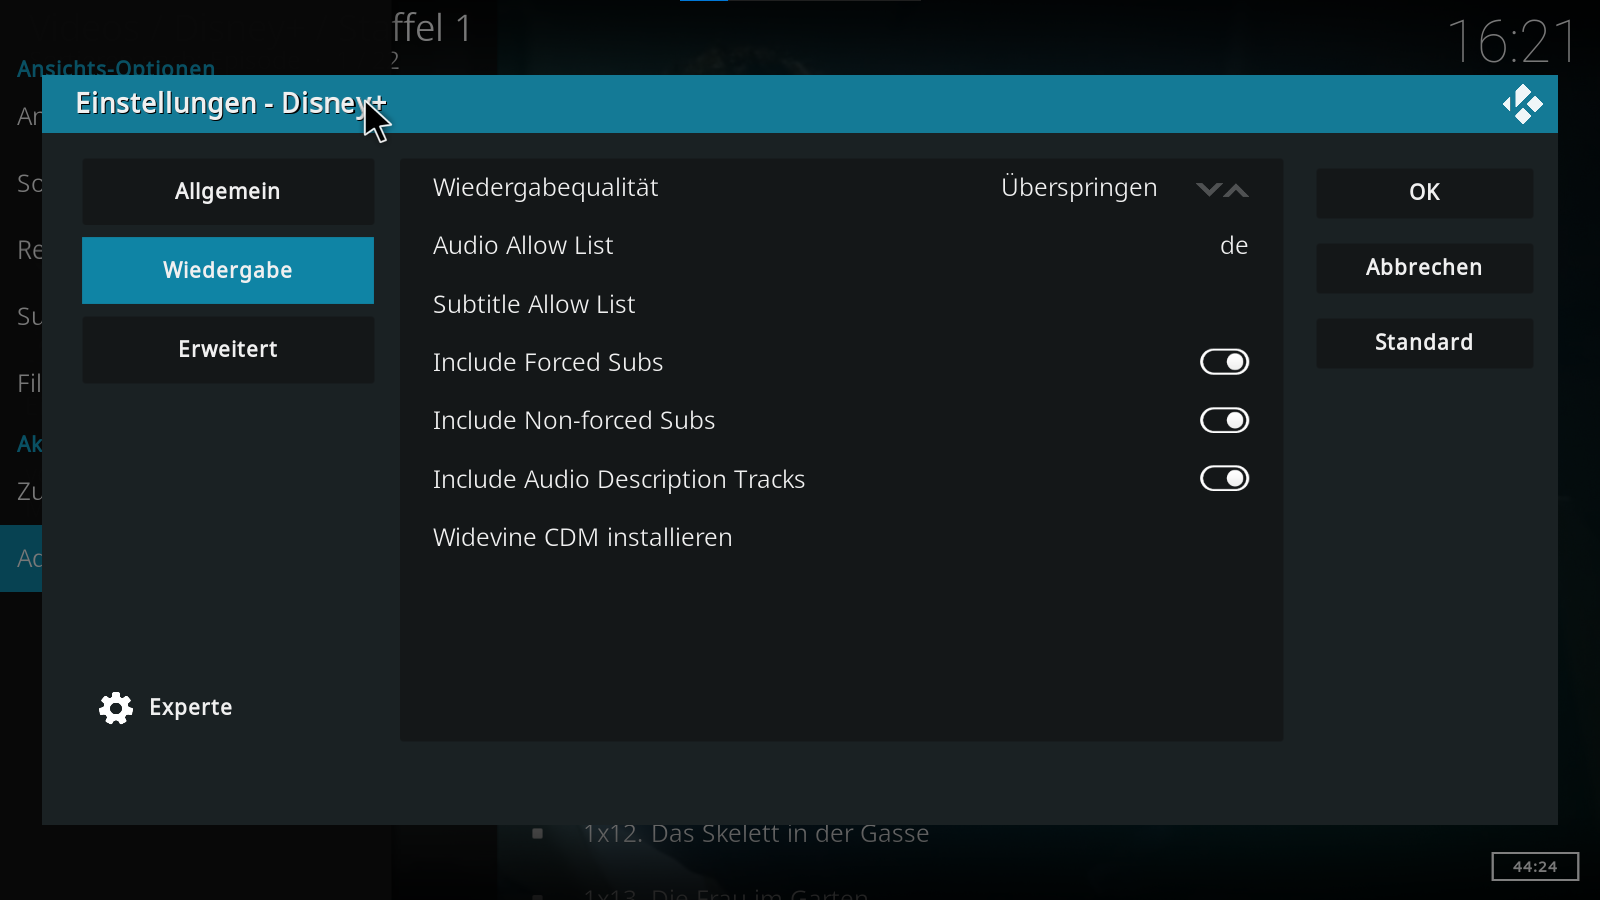Decrease Wiedergabequalität with down arrow
Viewport: 1600px width, 900px height.
pyautogui.click(x=1208, y=189)
